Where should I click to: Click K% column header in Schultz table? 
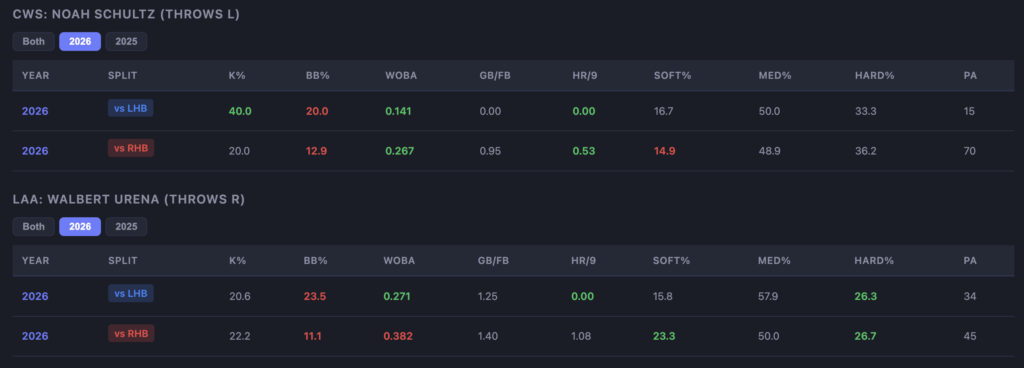[x=237, y=75]
